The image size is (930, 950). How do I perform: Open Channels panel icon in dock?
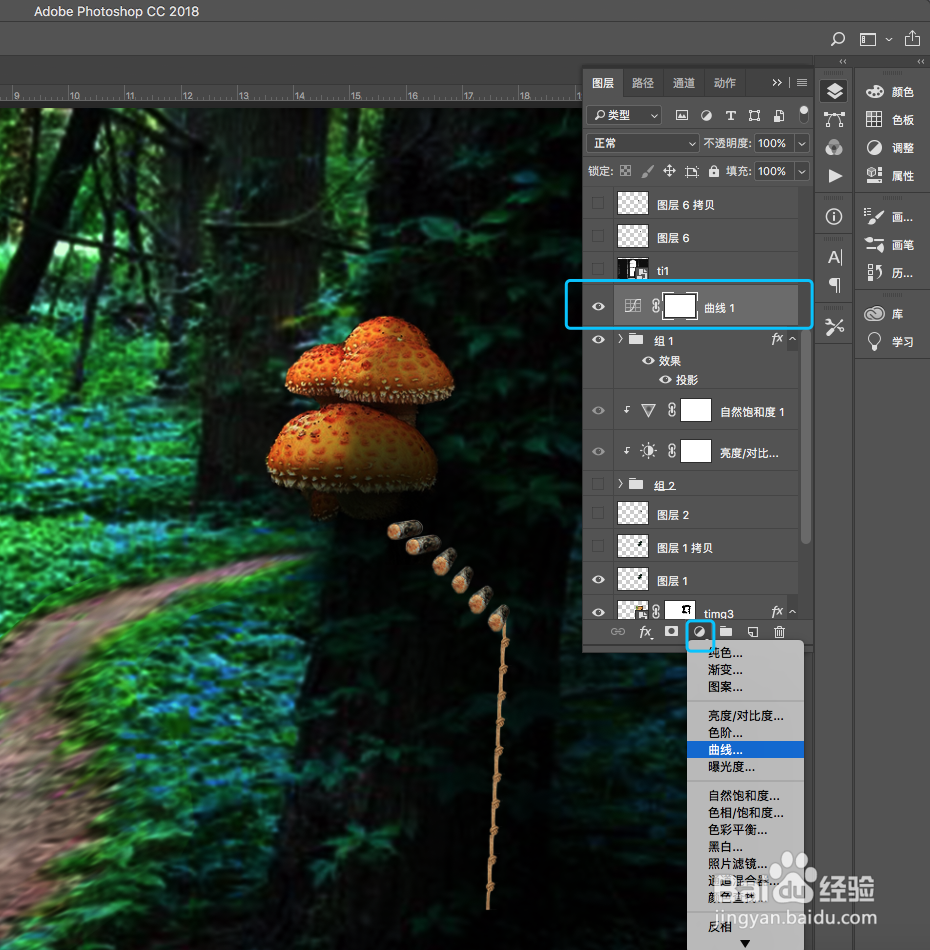pos(834,147)
